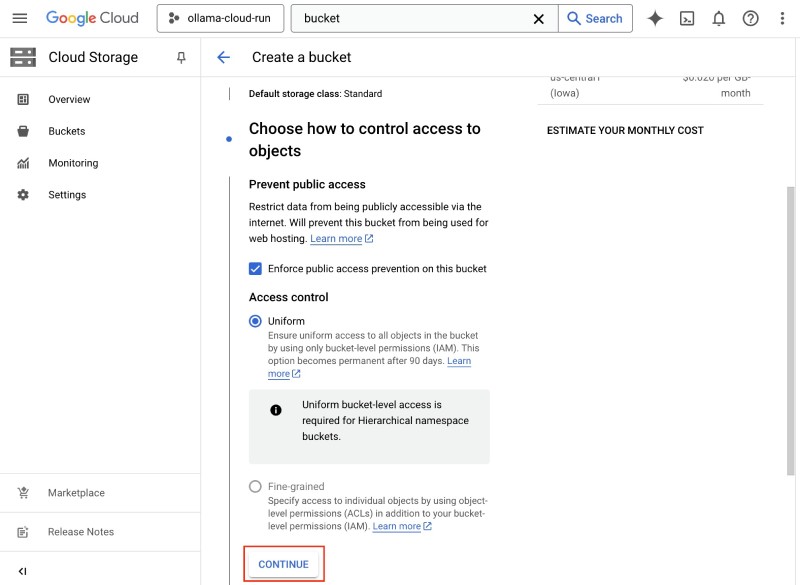Clear the search box text
Screen dimensions: 800x585
pyautogui.click(x=539, y=18)
